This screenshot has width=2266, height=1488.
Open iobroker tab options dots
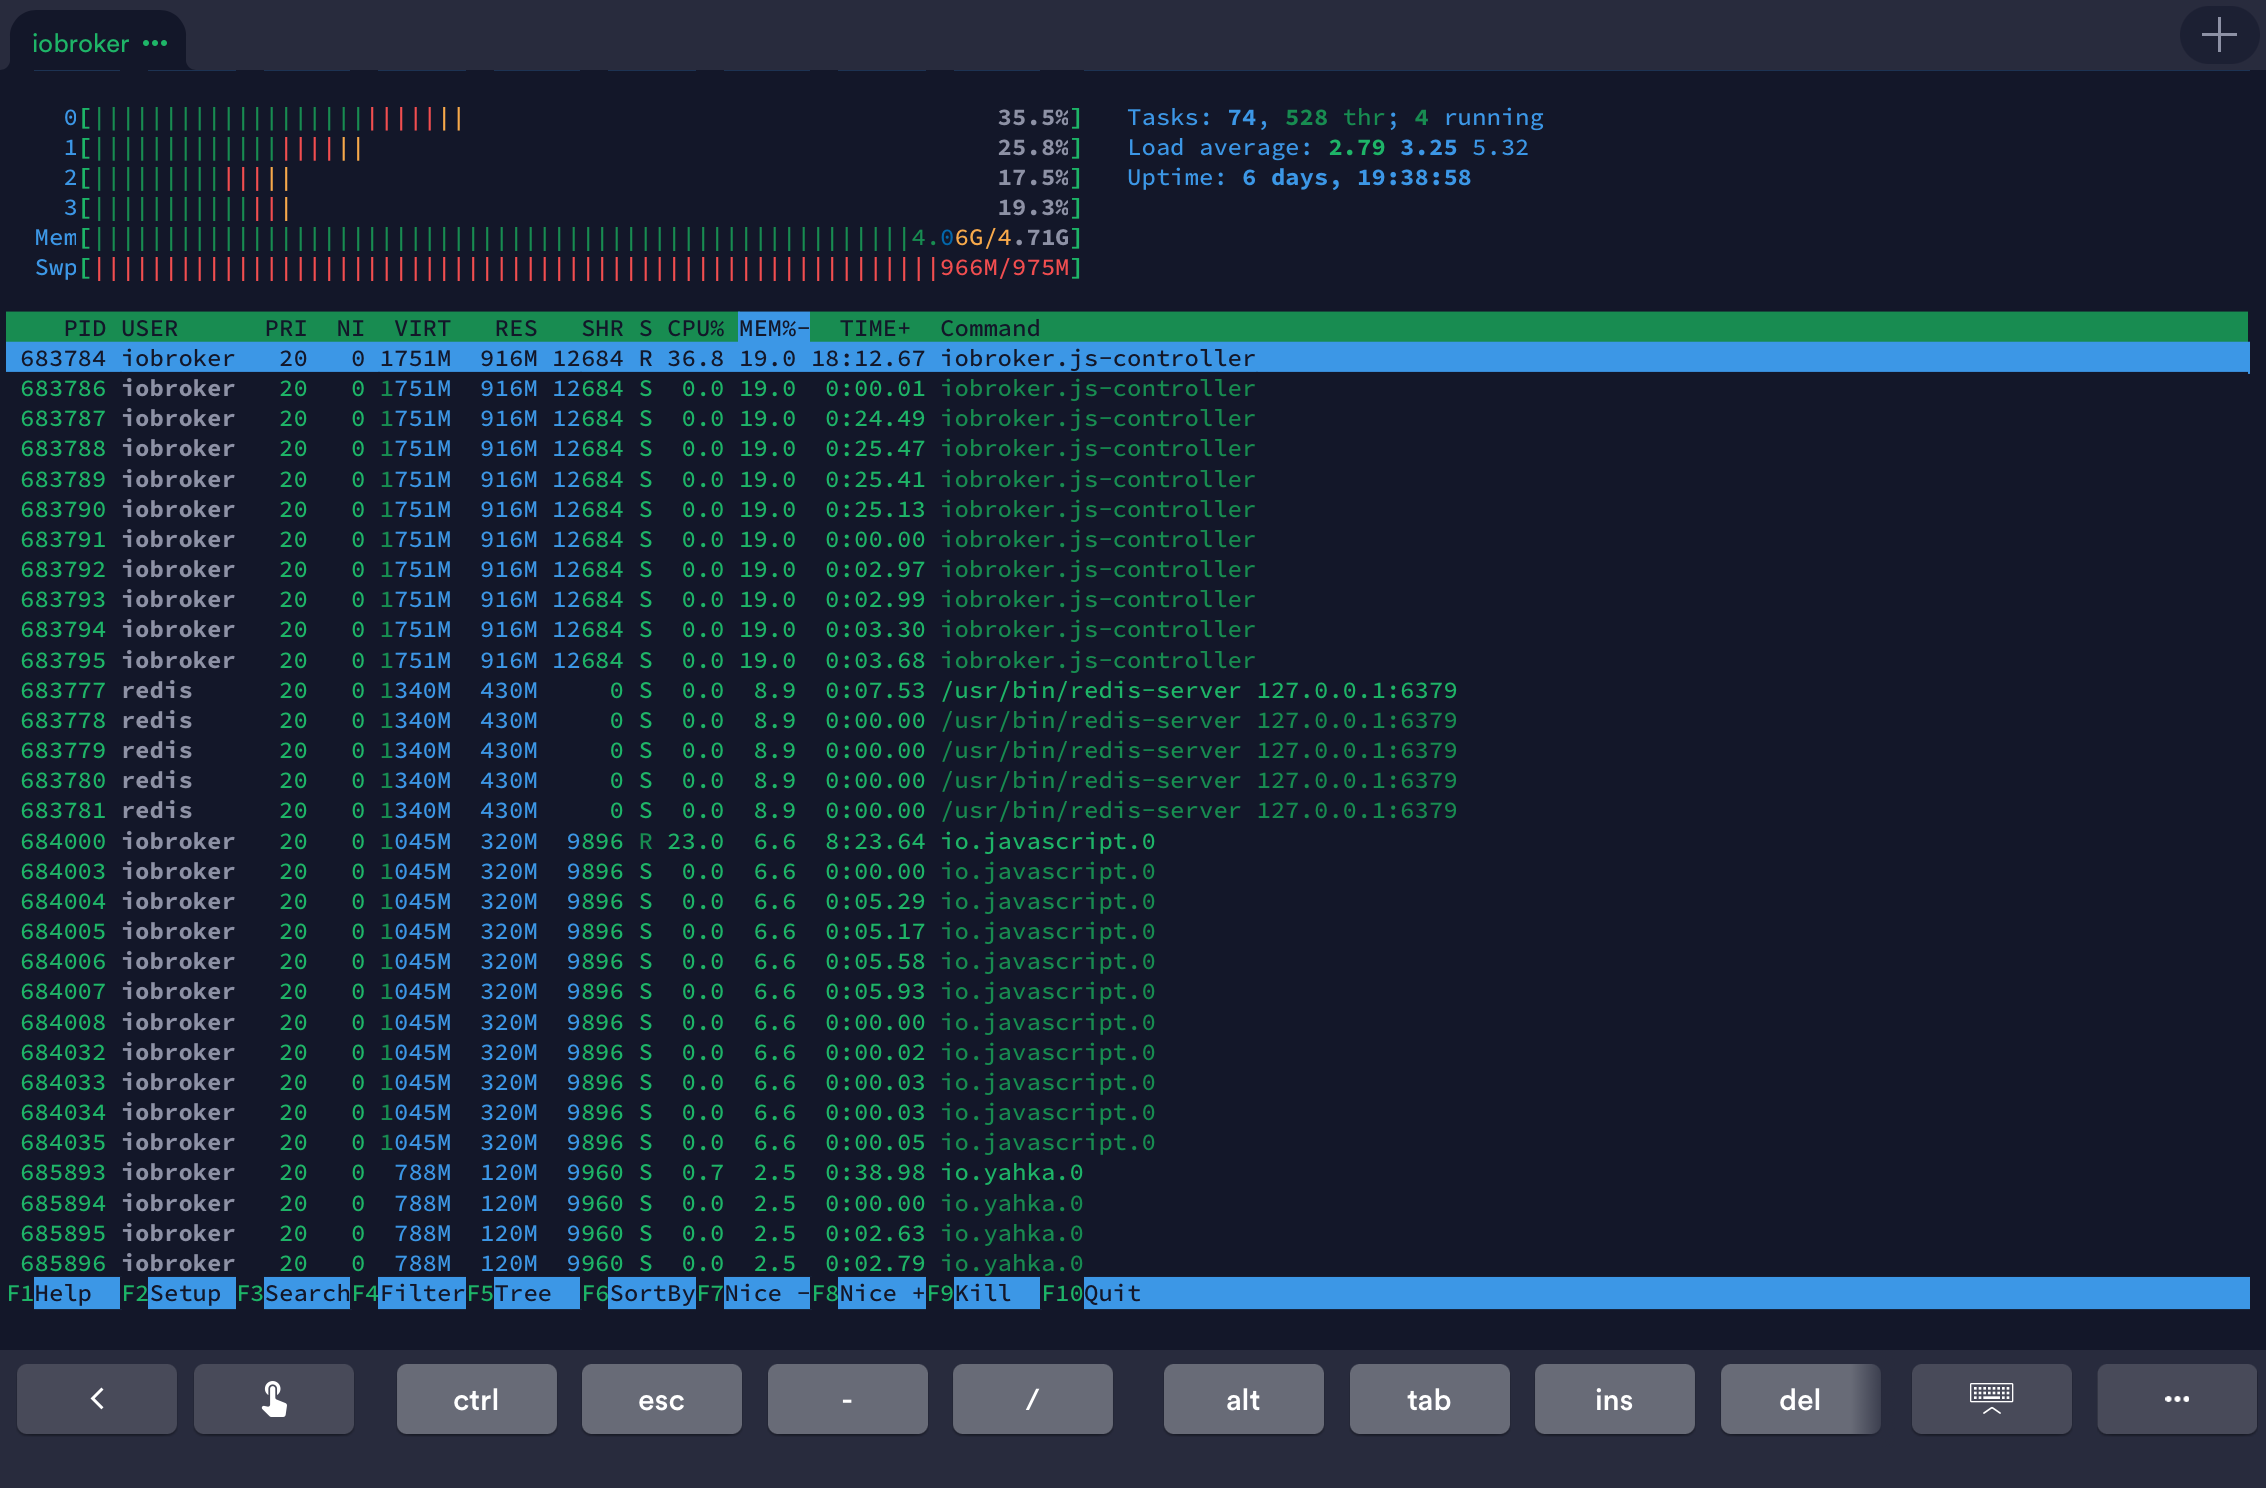(x=155, y=43)
